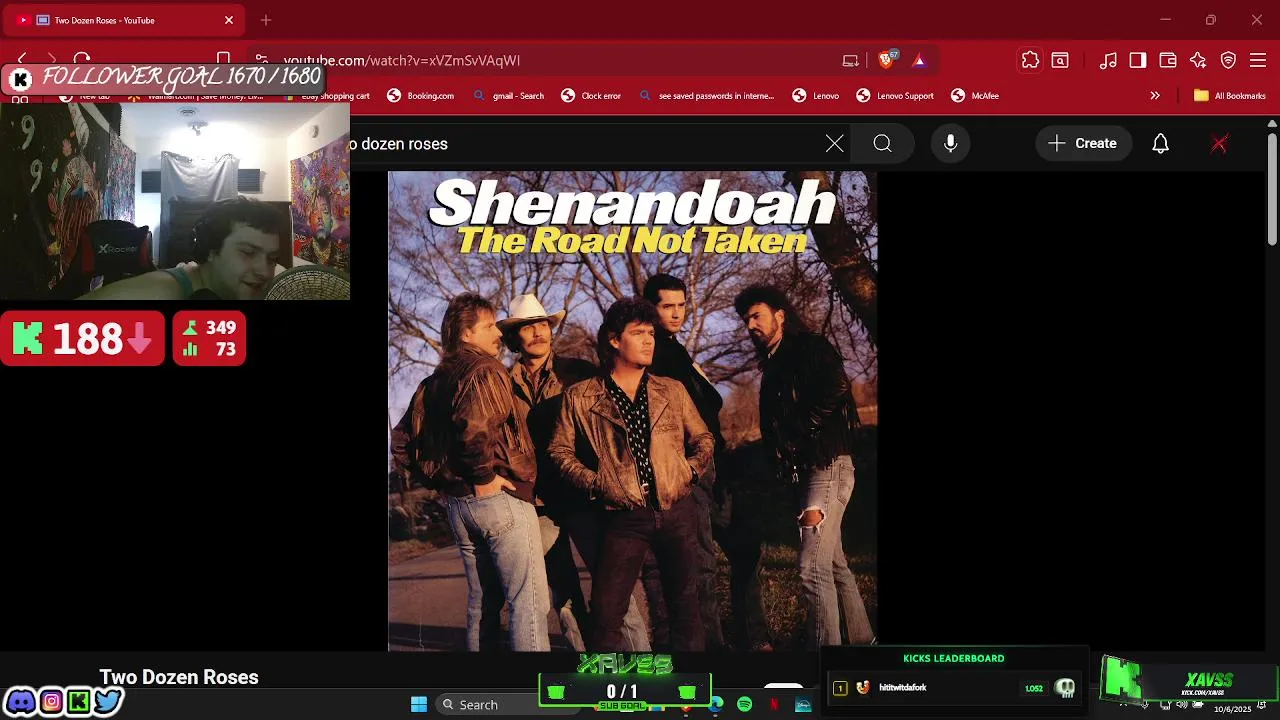Click the Discord icon in overlay
1280x720 pixels.
(20, 701)
